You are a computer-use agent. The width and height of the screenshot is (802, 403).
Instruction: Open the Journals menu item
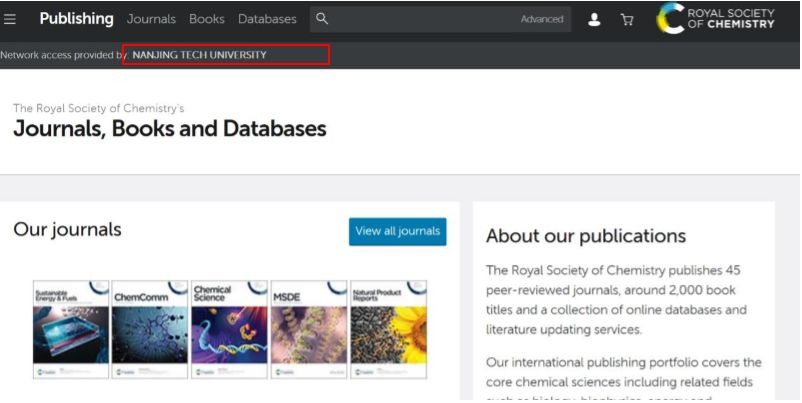click(x=151, y=19)
